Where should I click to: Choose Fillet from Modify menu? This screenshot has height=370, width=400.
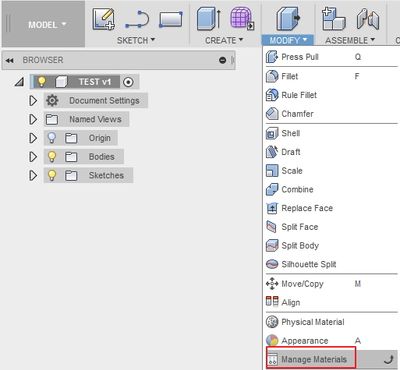332,76
